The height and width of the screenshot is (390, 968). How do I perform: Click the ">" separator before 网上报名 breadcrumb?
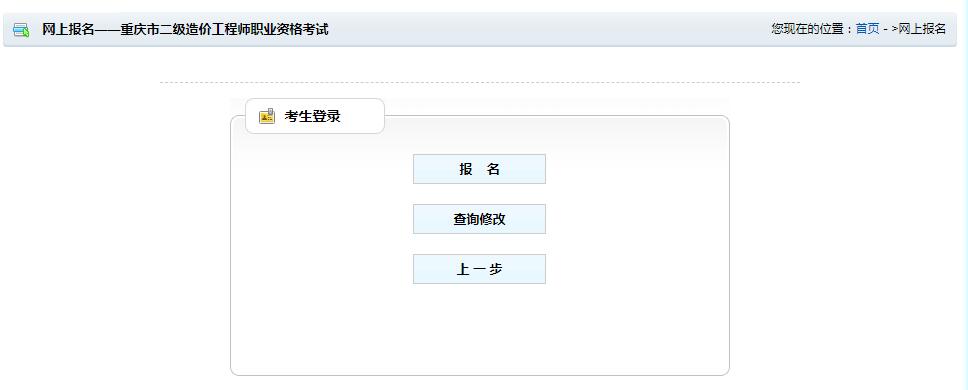click(895, 29)
